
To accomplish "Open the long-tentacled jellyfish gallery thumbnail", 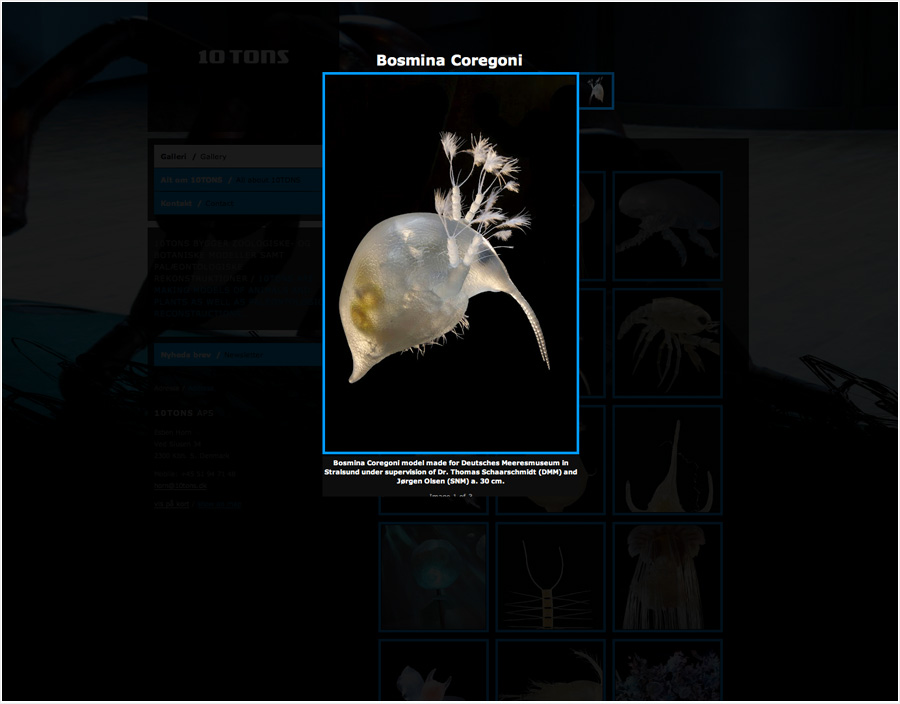I will 668,577.
